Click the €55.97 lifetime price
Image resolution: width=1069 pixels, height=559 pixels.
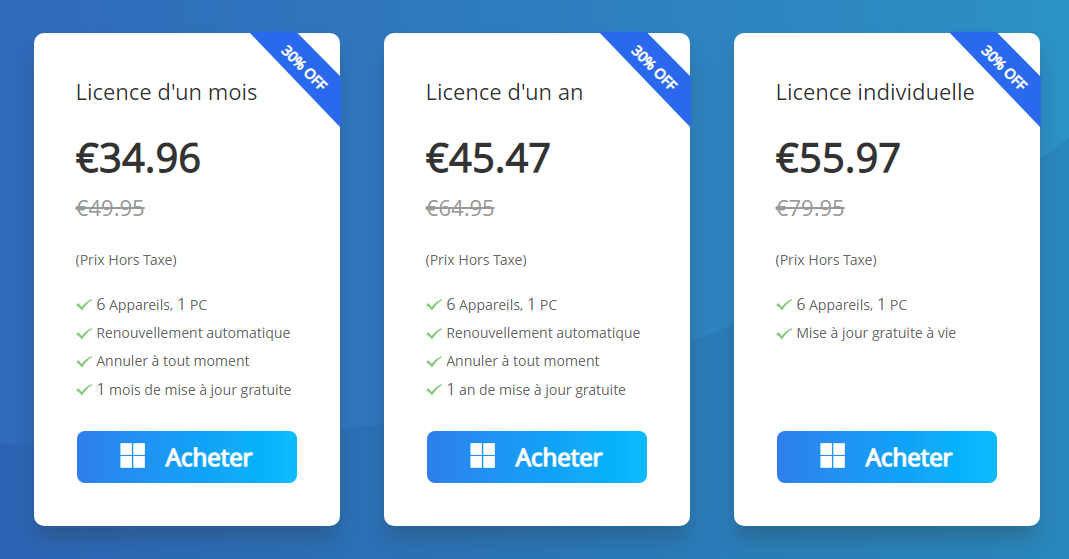click(838, 158)
